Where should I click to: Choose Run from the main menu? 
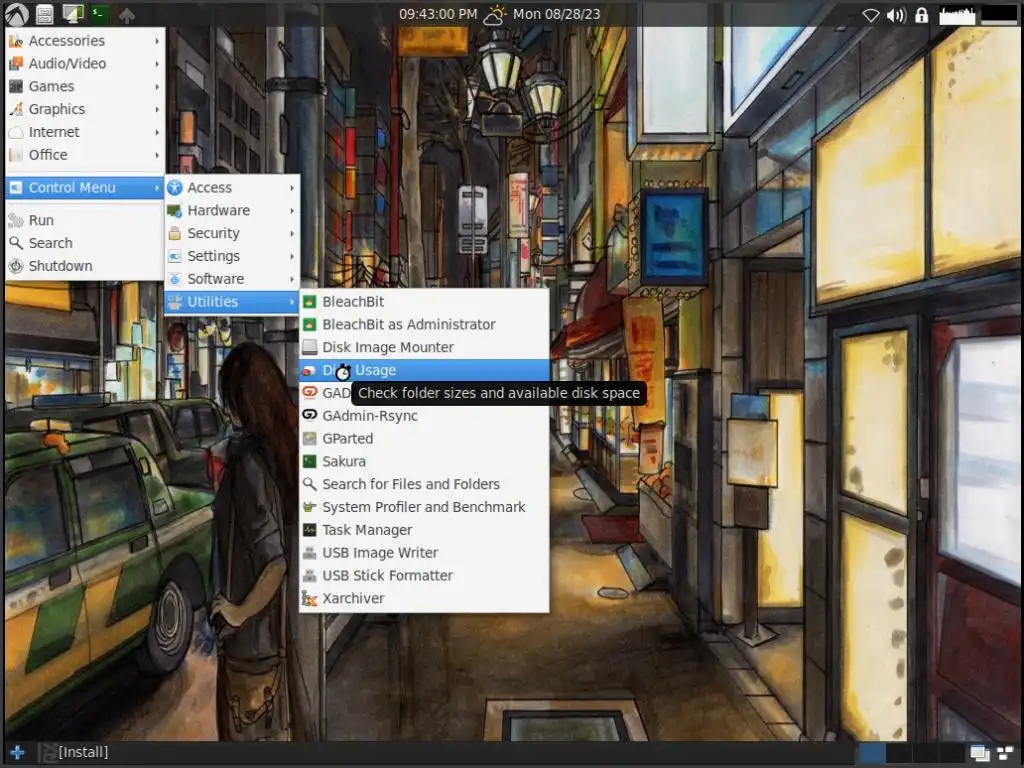point(84,220)
